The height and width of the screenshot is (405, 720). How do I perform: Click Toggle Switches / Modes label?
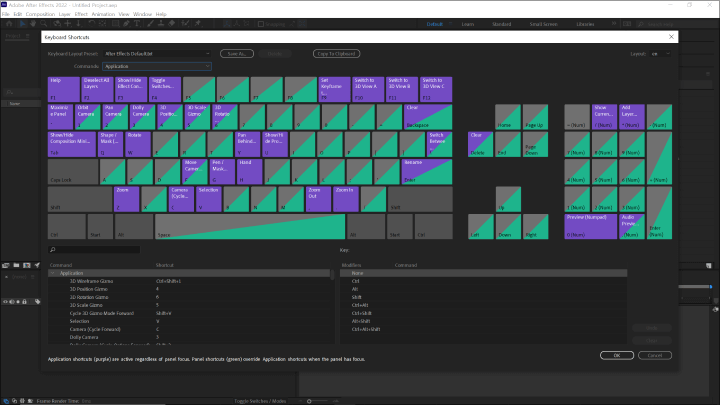260,401
